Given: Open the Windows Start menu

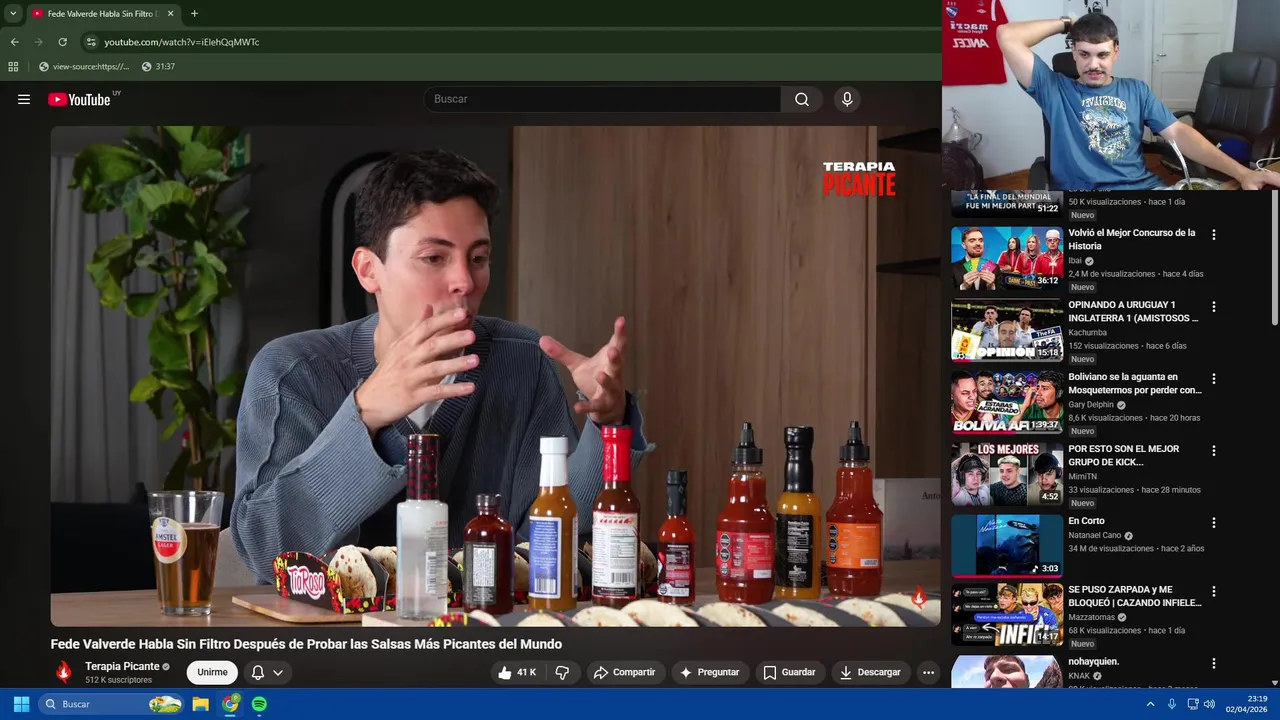Looking at the screenshot, I should (21, 704).
